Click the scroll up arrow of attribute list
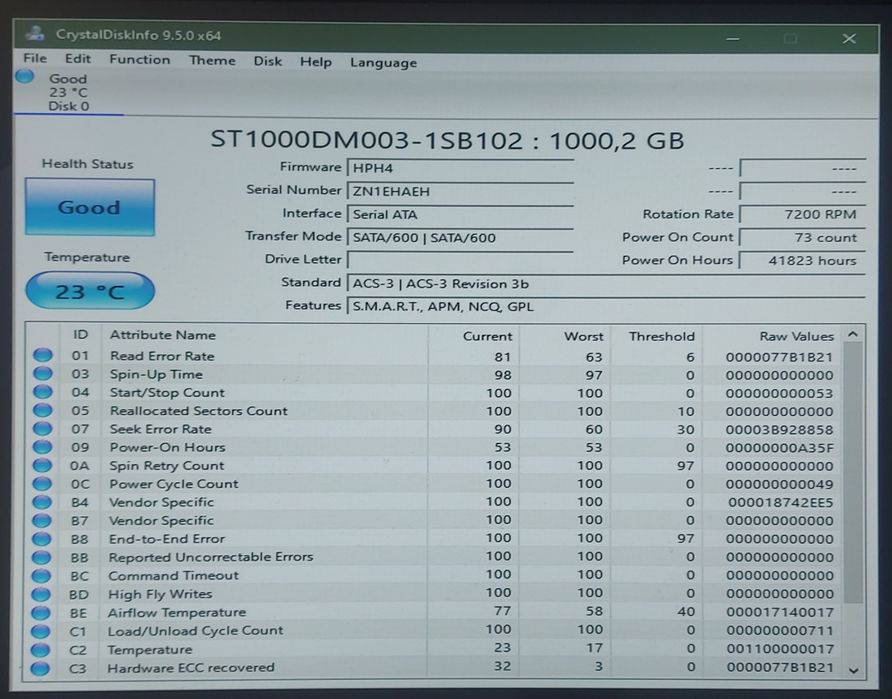892x699 pixels. (853, 334)
